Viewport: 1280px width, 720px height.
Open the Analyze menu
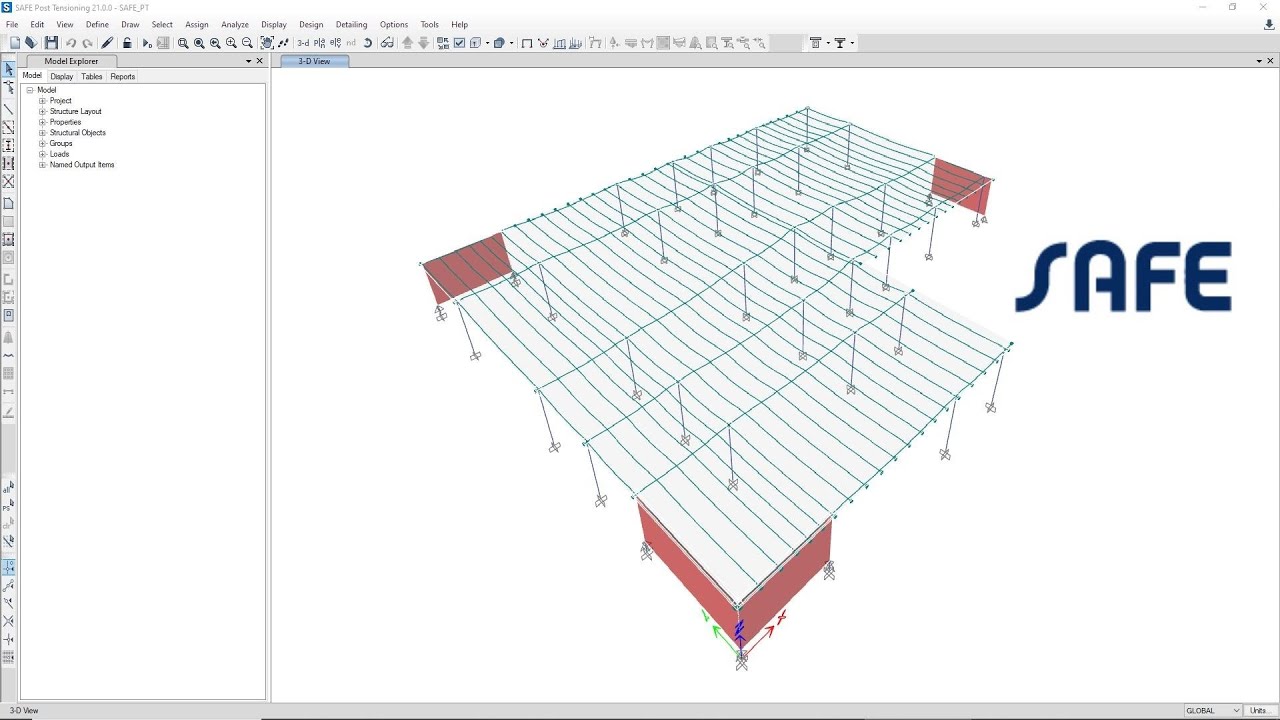coord(235,24)
